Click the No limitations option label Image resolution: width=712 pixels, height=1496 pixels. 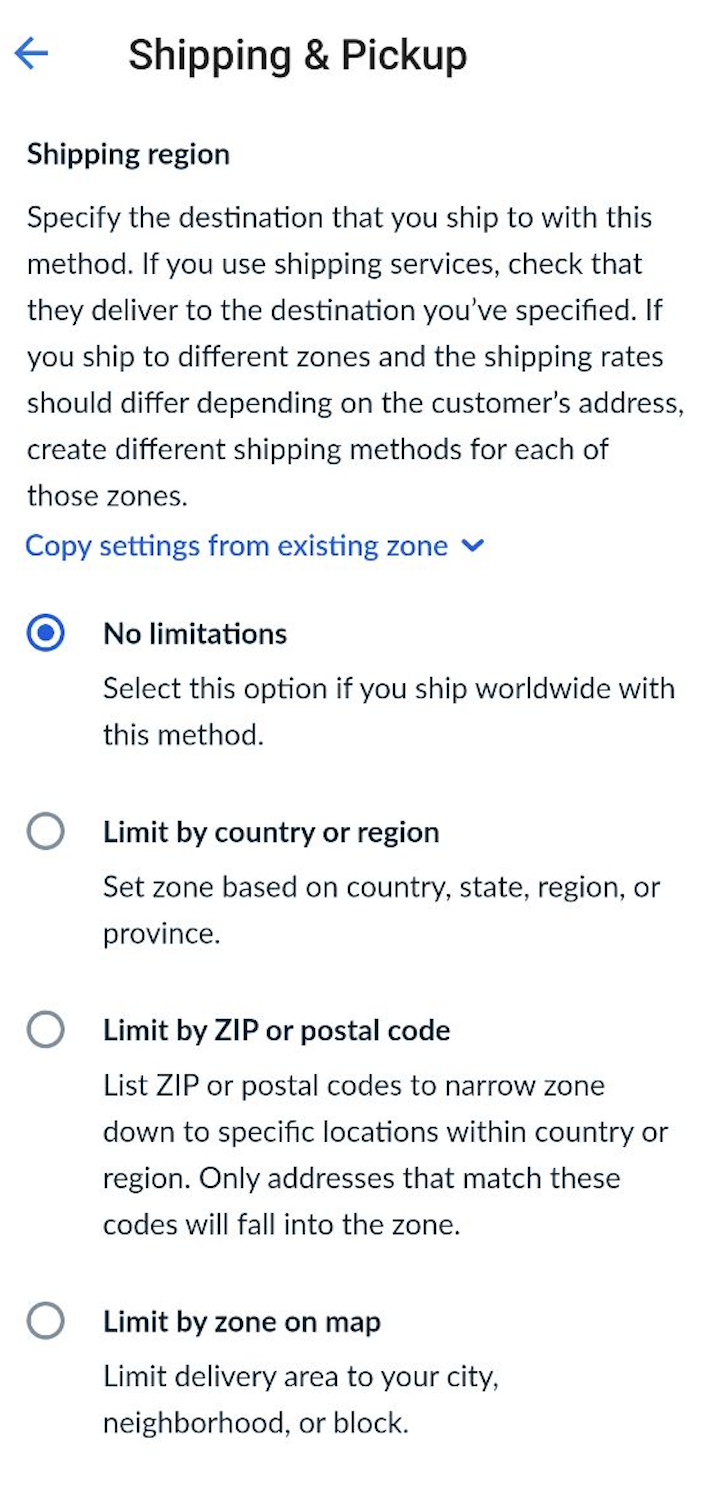point(195,634)
